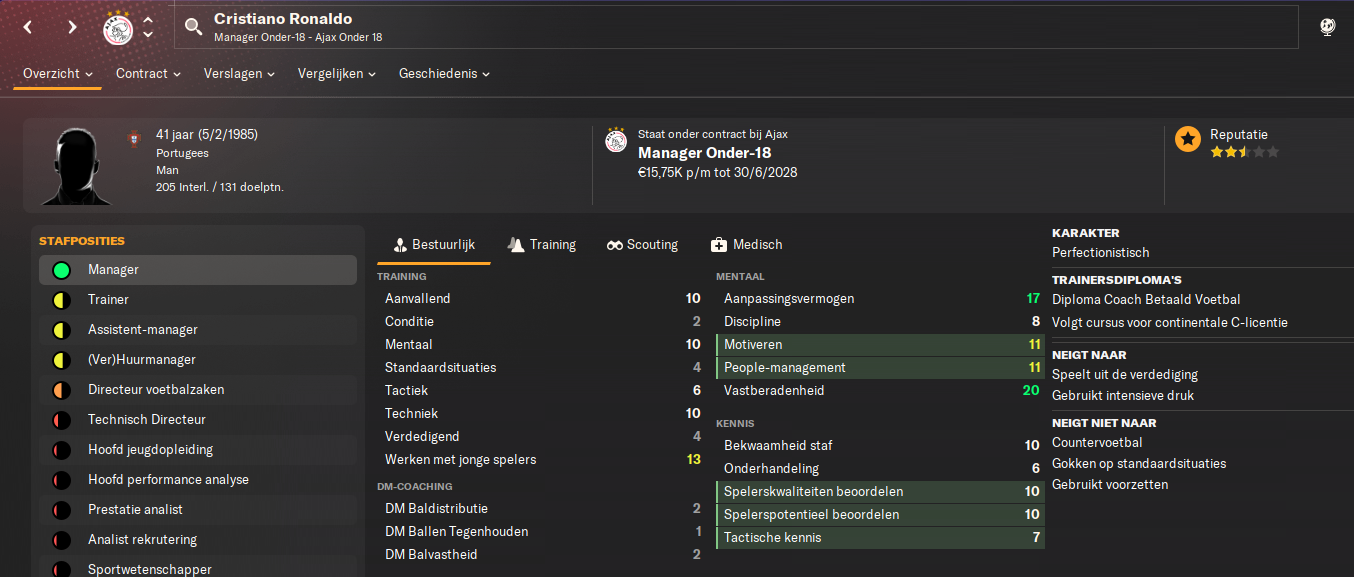This screenshot has height=577, width=1354.
Task: Switch to the Bestuurlijk tab
Action: pyautogui.click(x=434, y=245)
